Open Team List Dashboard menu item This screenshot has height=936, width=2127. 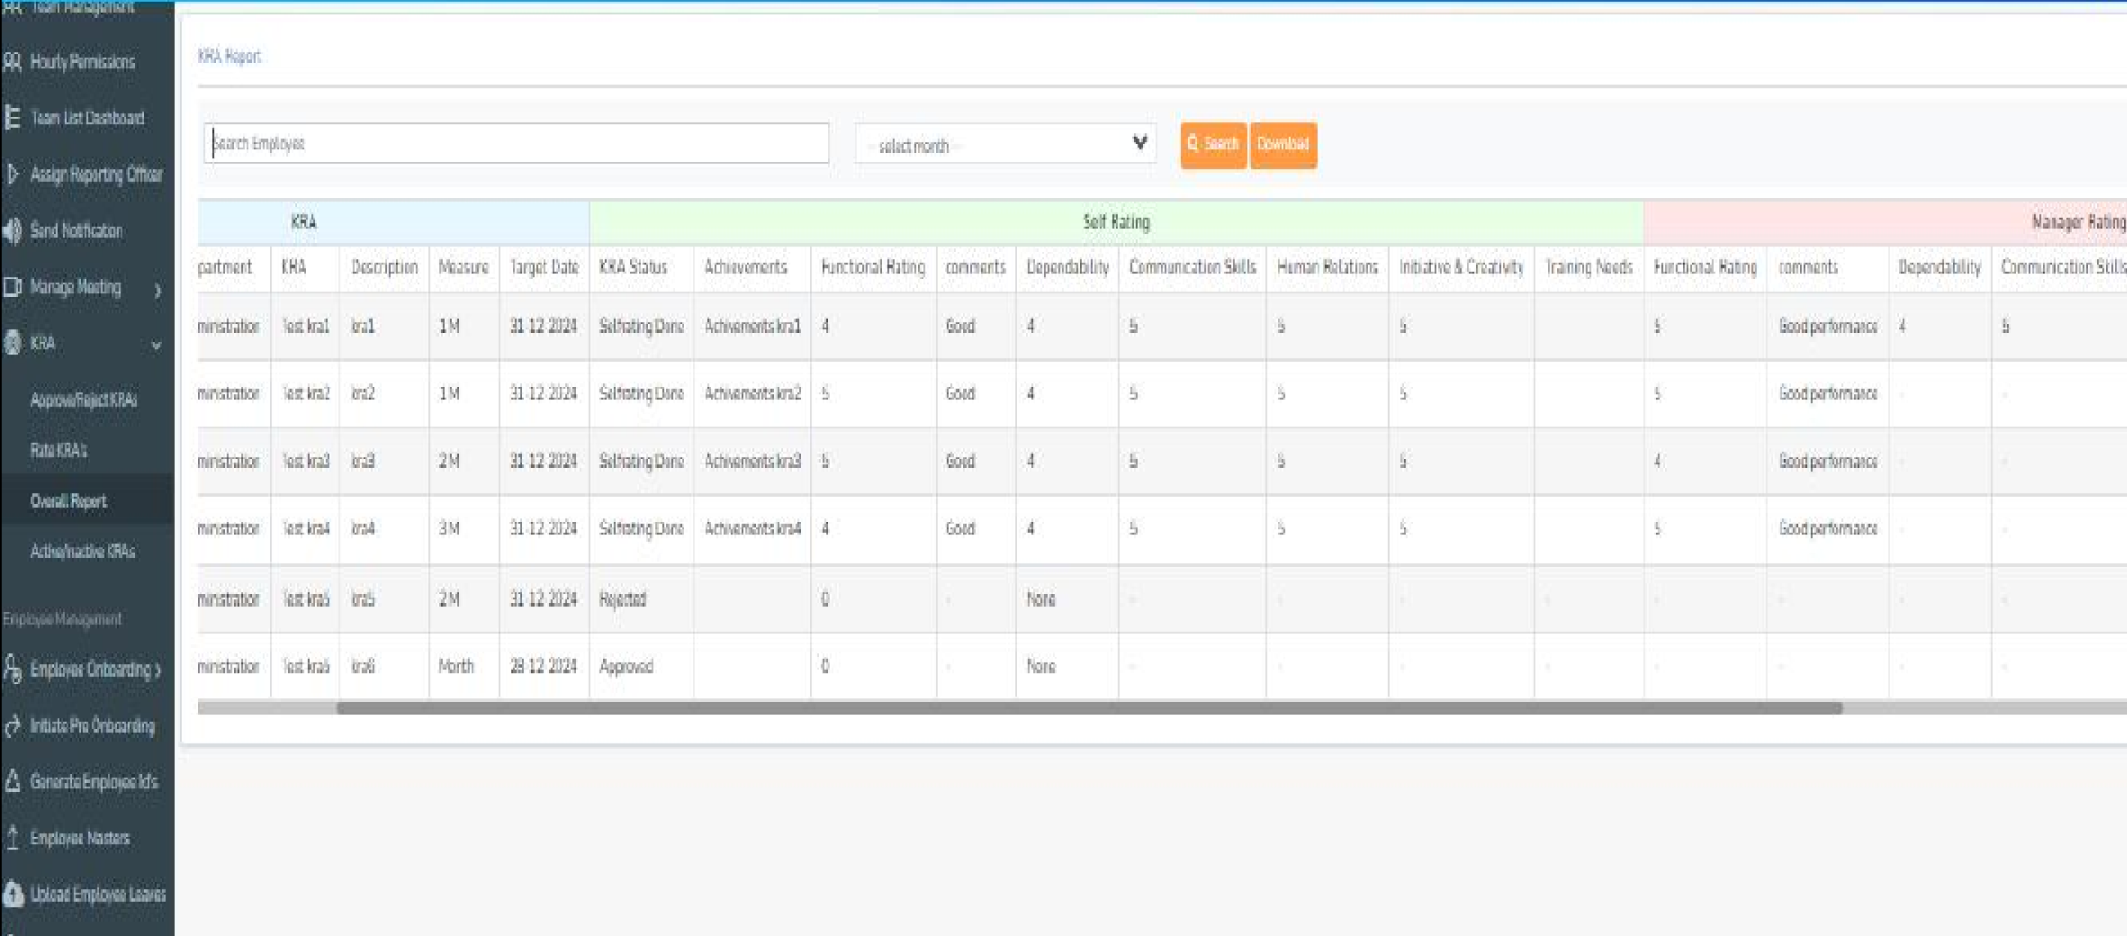[x=87, y=118]
